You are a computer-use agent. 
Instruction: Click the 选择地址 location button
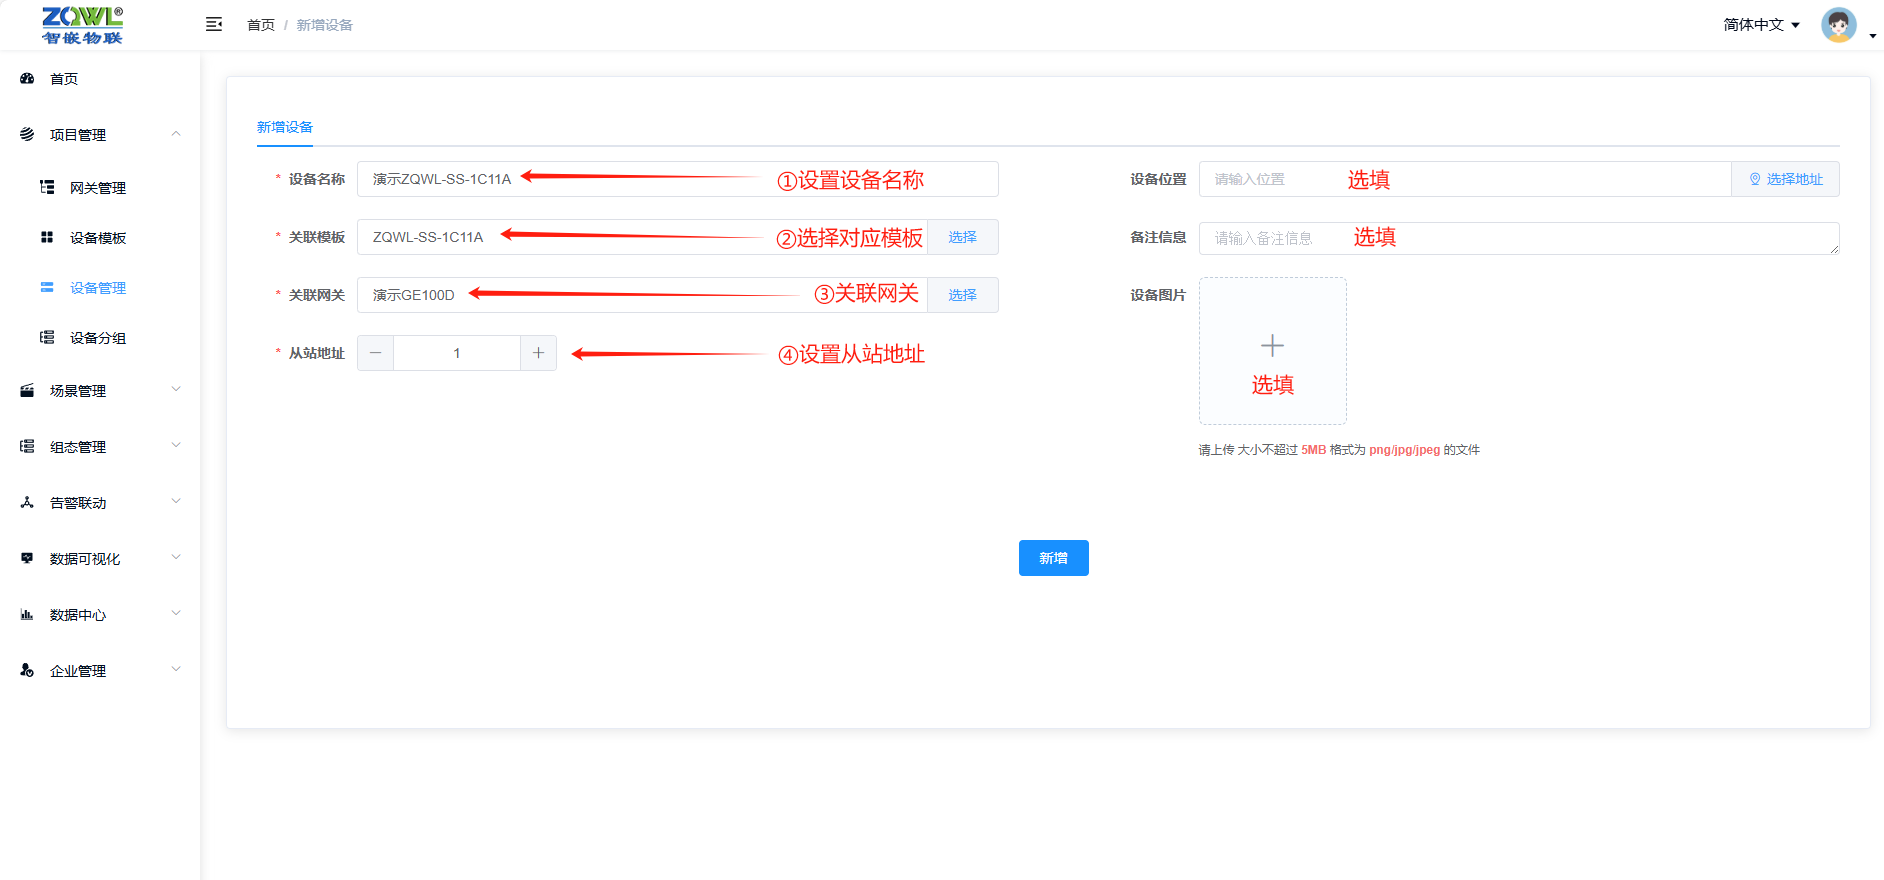(1785, 179)
